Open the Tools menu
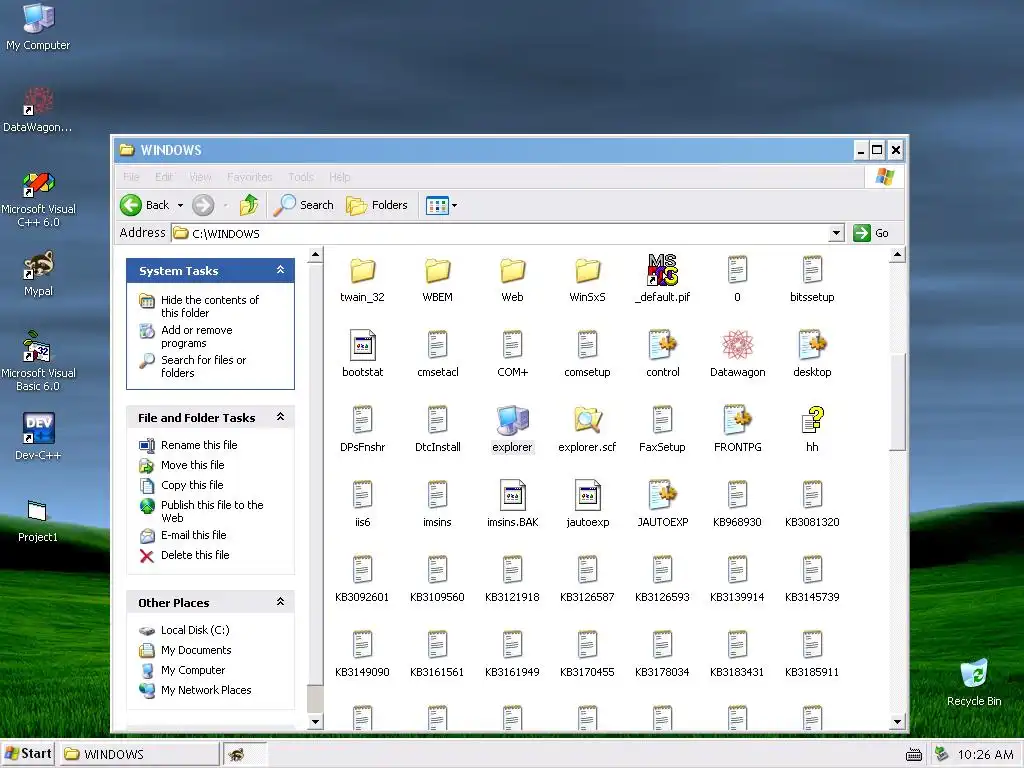Screen dimensions: 1024x768 [x=301, y=177]
